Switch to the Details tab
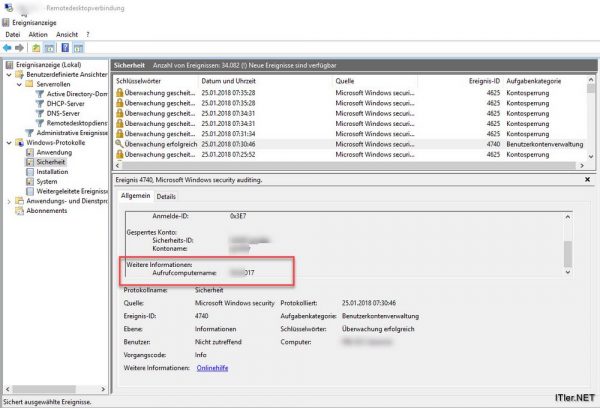Image resolution: width=600 pixels, height=408 pixels. pyautogui.click(x=166, y=196)
